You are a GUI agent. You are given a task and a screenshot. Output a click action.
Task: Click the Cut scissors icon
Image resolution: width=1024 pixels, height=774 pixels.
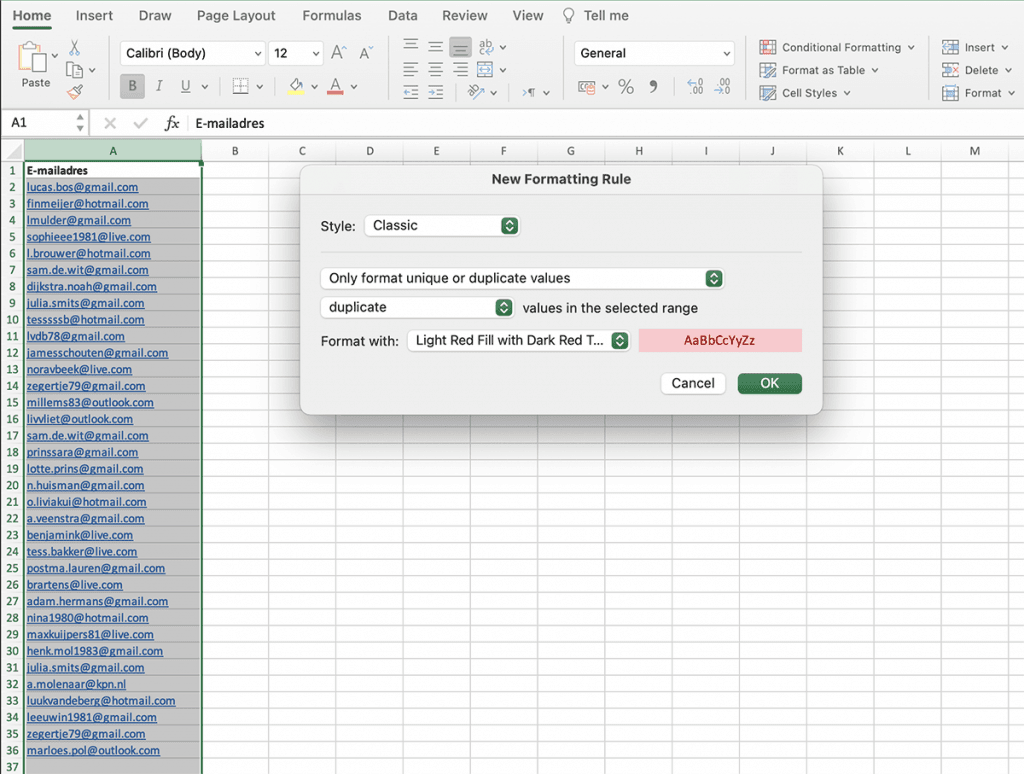pos(75,48)
